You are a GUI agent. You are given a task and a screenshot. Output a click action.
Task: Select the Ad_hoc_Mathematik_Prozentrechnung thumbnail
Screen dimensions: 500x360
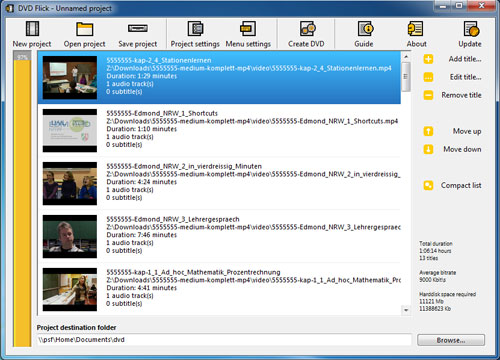coord(70,289)
